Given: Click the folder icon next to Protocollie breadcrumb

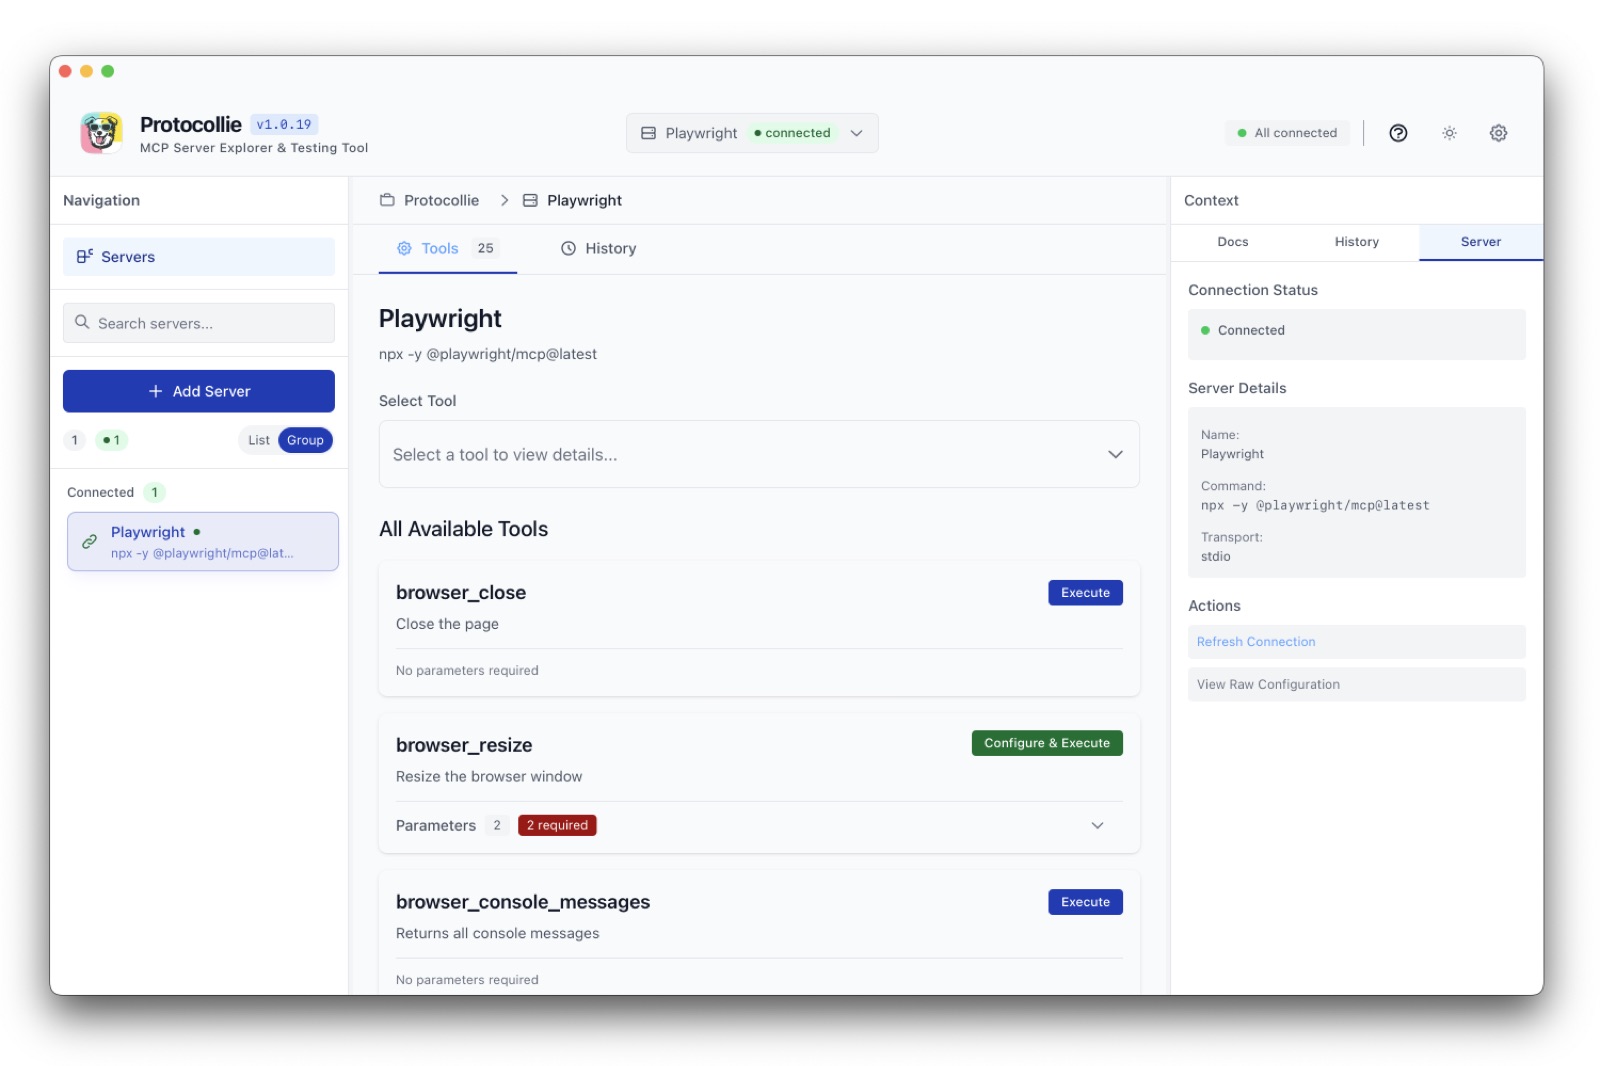Looking at the screenshot, I should [x=387, y=200].
